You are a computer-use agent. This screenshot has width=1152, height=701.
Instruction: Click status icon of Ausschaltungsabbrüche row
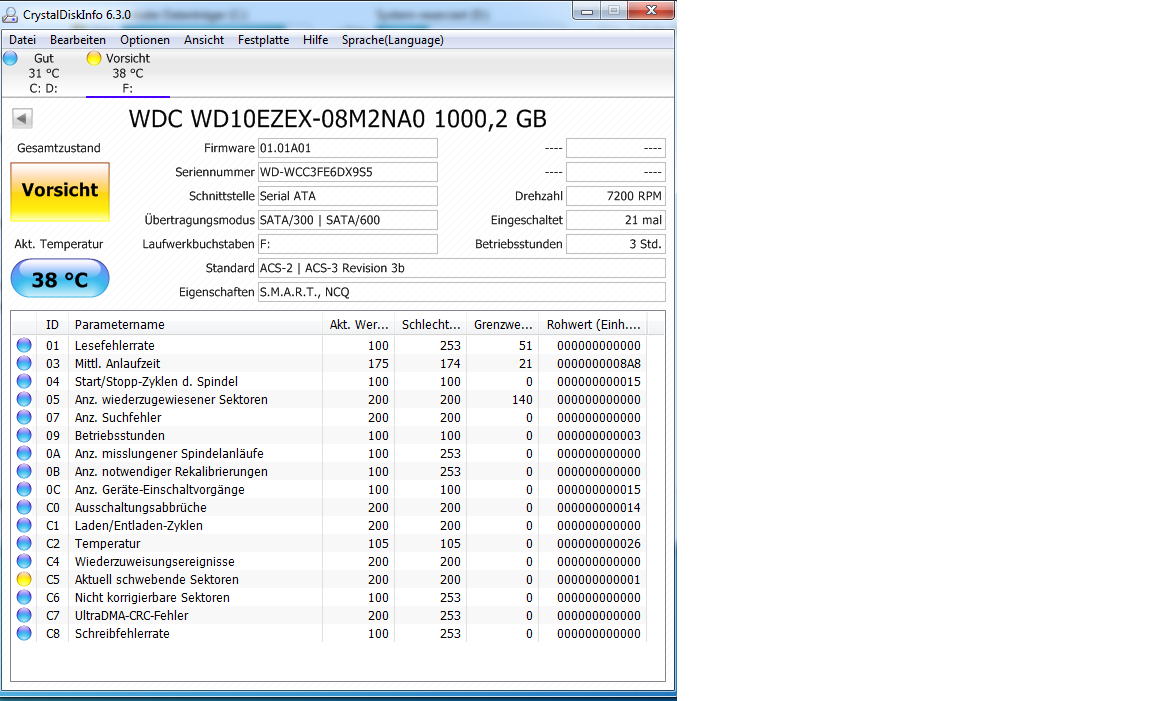[x=24, y=507]
